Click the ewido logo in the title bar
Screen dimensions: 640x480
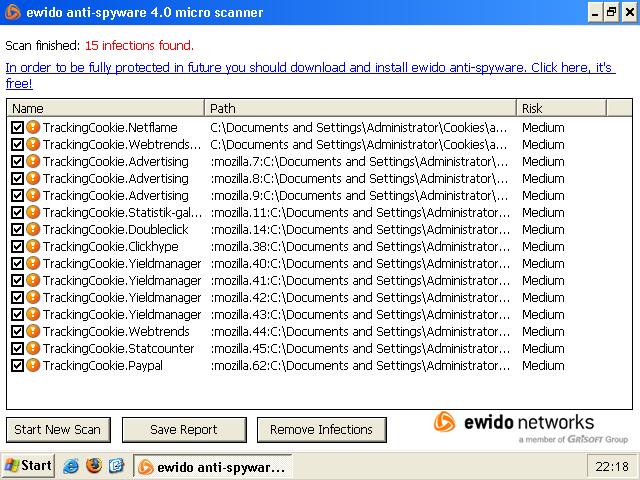pyautogui.click(x=12, y=12)
